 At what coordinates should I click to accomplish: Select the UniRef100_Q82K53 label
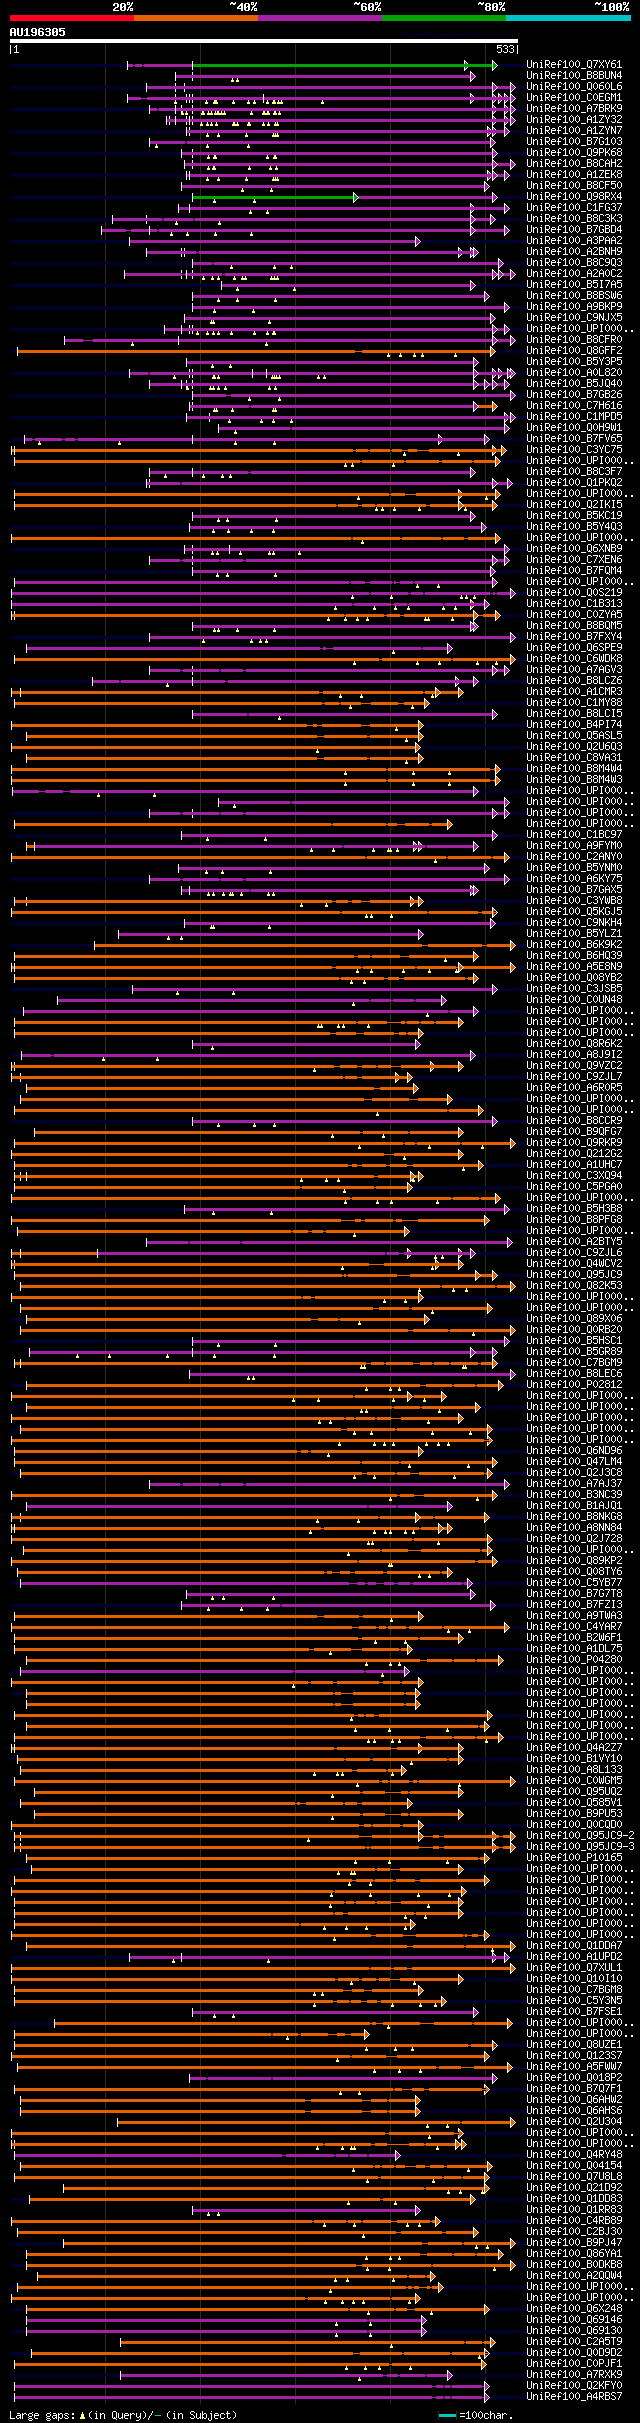coord(574,1286)
